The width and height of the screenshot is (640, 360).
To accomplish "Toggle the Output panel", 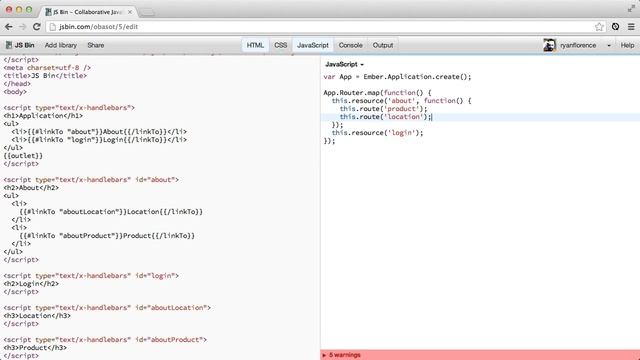I will pos(383,45).
